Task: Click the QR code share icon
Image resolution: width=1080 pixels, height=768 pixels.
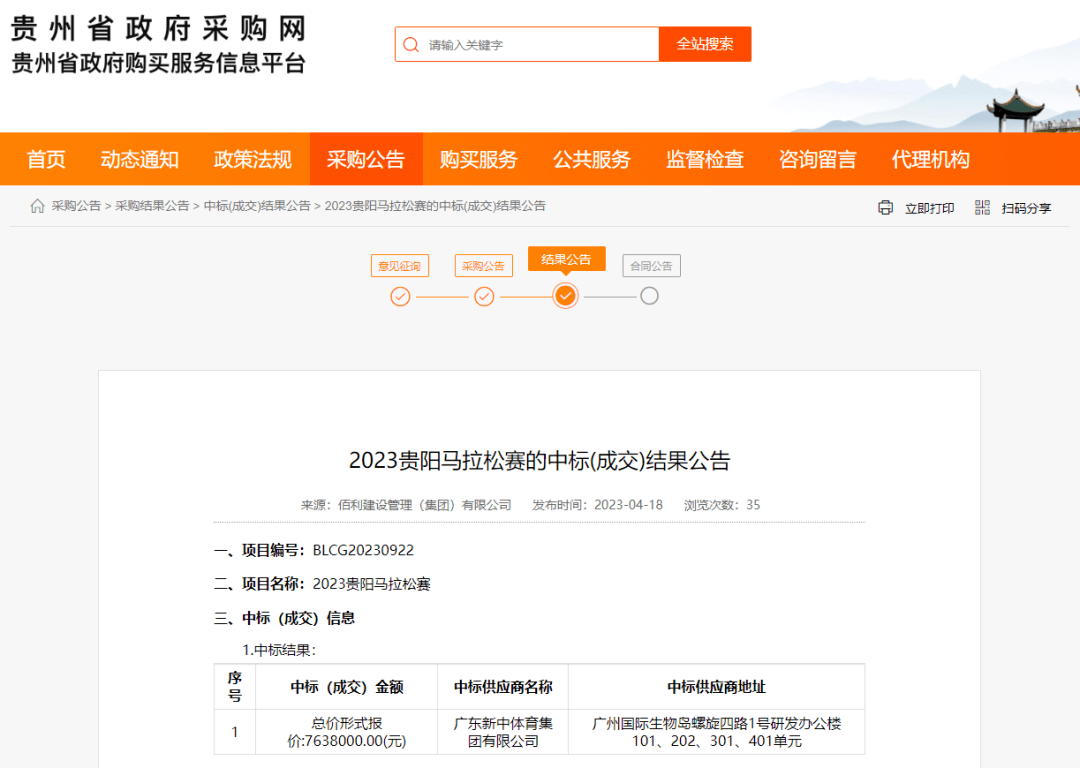Action: 982,207
